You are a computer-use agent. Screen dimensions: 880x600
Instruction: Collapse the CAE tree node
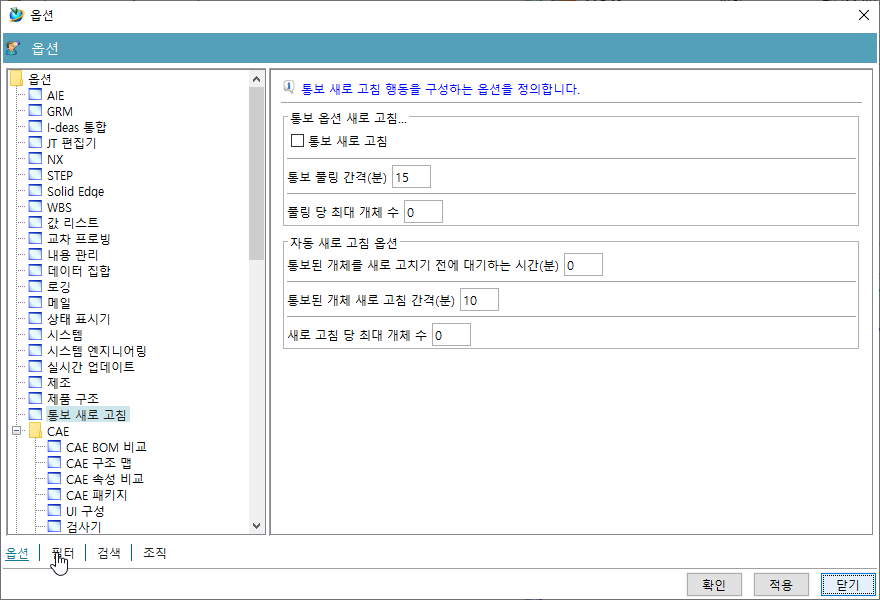click(16, 431)
